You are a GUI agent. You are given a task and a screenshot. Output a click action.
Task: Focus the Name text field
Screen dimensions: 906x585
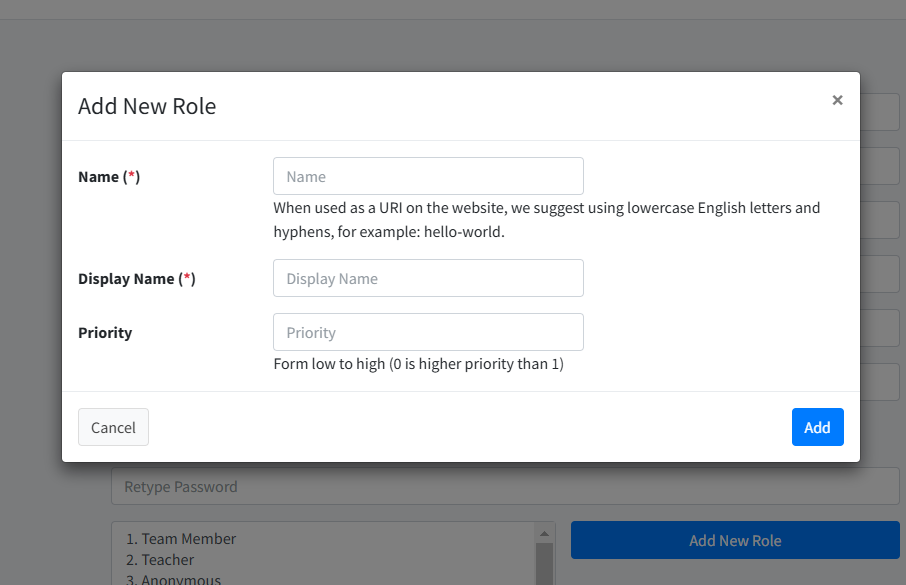pyautogui.click(x=428, y=176)
